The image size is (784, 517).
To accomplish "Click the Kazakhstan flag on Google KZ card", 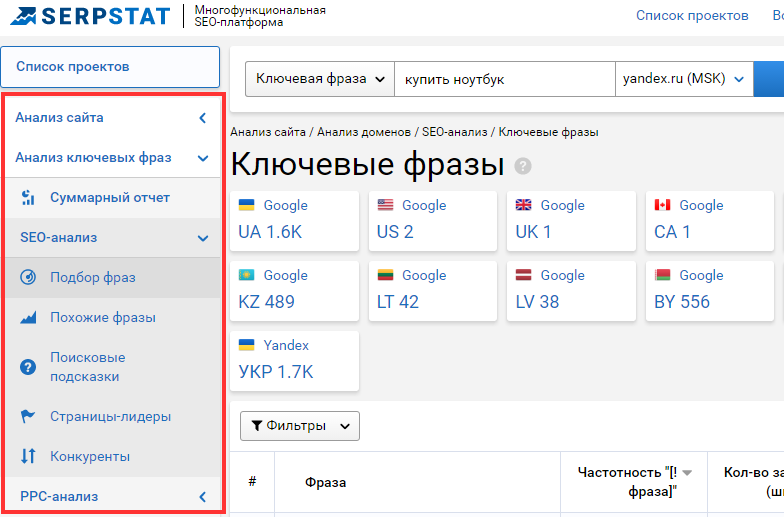I will (246, 274).
